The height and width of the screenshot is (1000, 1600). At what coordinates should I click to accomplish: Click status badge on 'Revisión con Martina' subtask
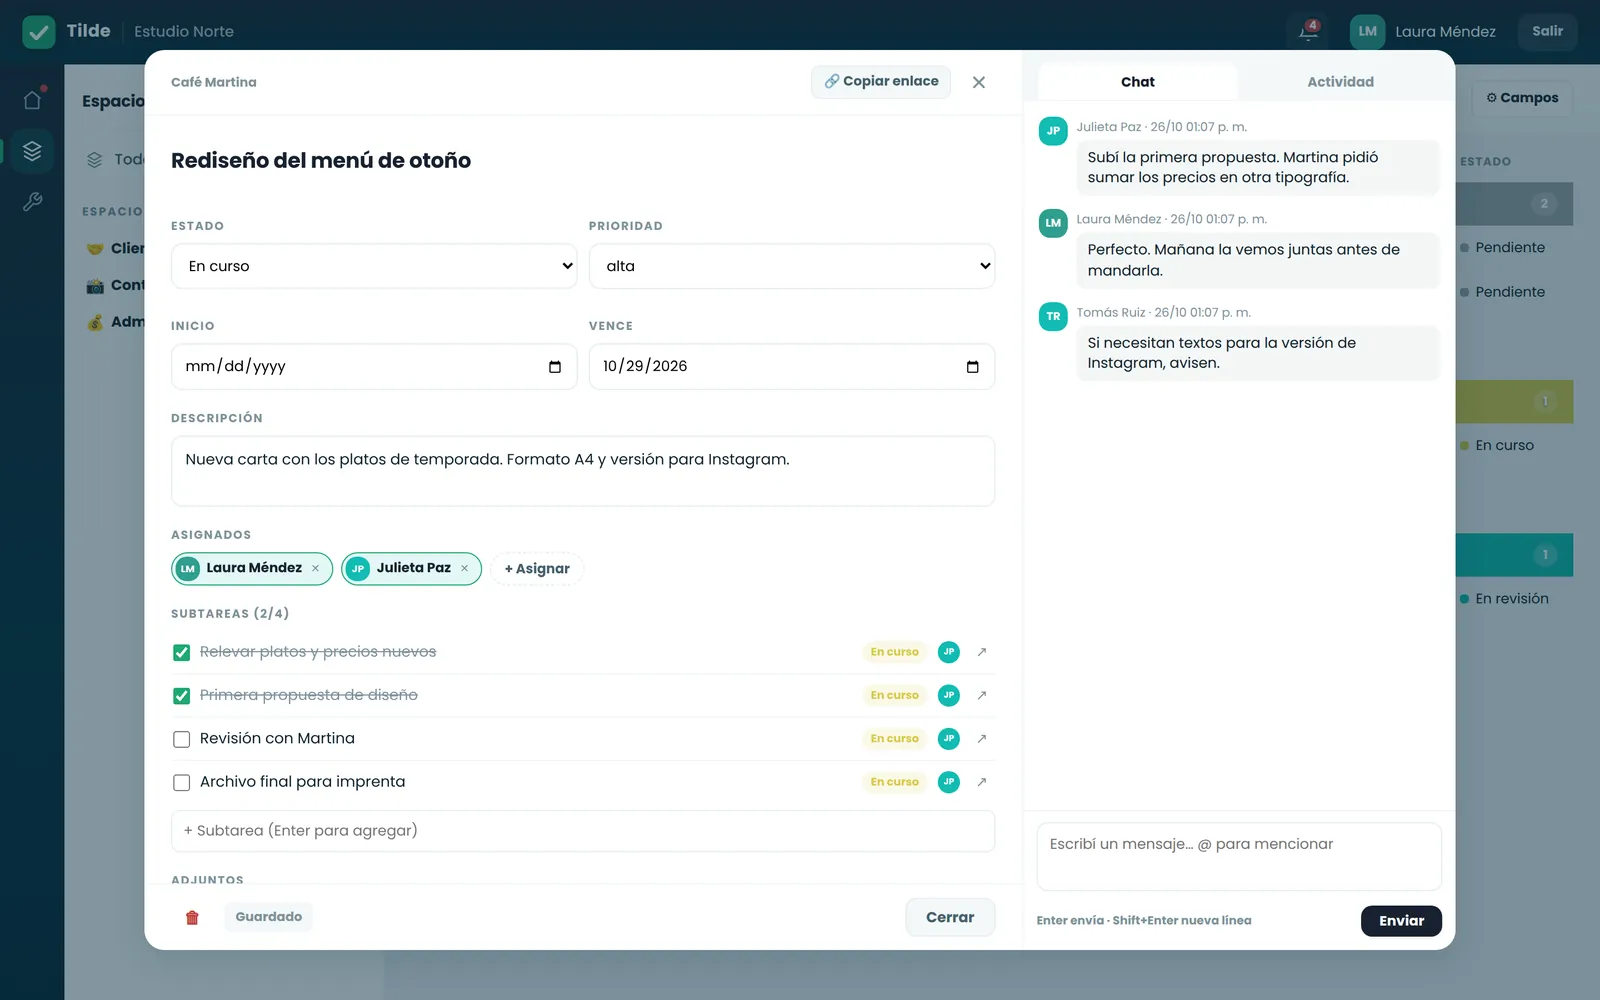click(894, 739)
